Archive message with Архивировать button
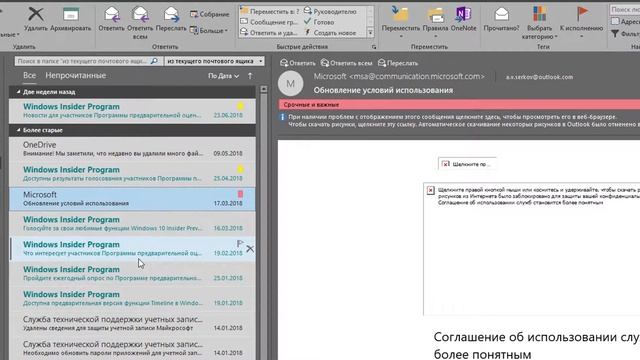 pos(70,19)
